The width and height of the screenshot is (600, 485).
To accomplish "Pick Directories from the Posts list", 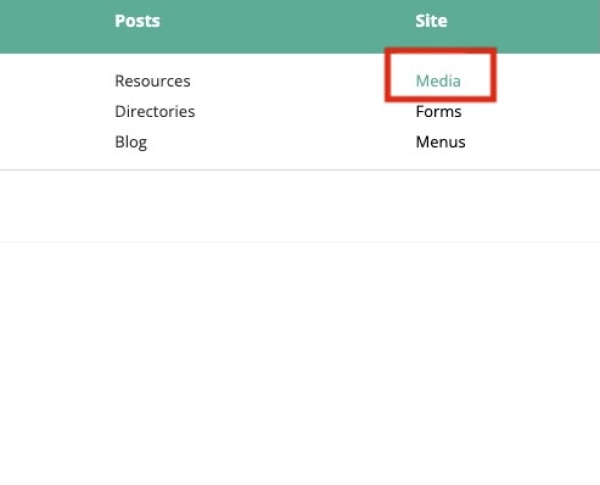I will 155,111.
